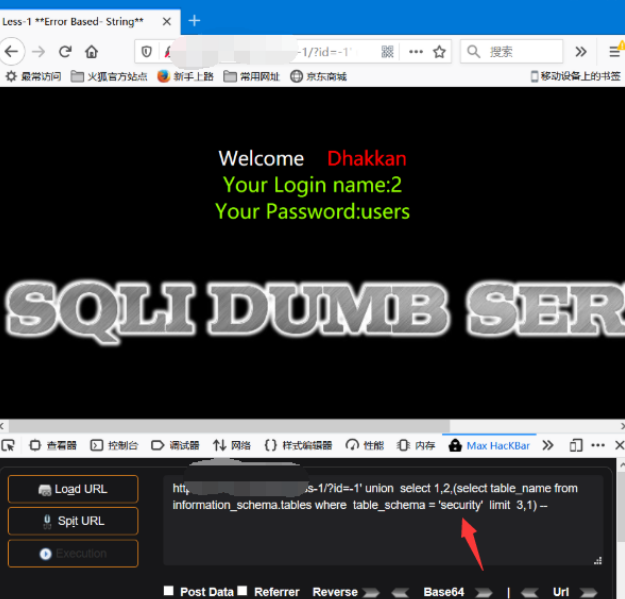Click the Base64 encode right arrow
Screen dimensions: 625x599
click(484, 592)
